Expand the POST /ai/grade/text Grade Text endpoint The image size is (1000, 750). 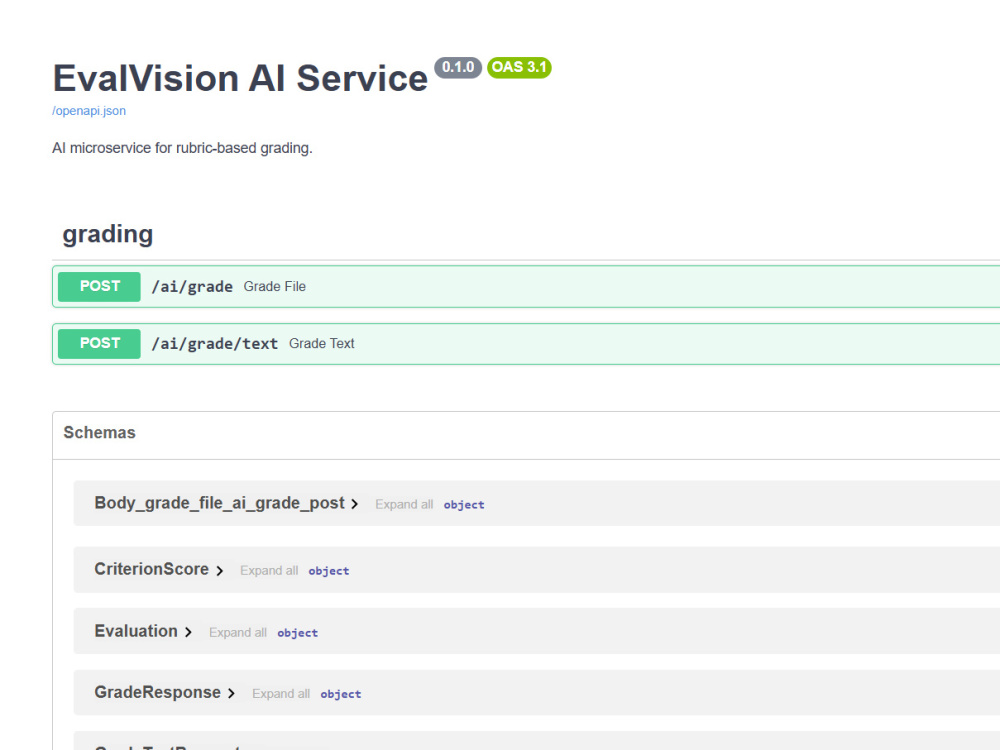tap(526, 344)
